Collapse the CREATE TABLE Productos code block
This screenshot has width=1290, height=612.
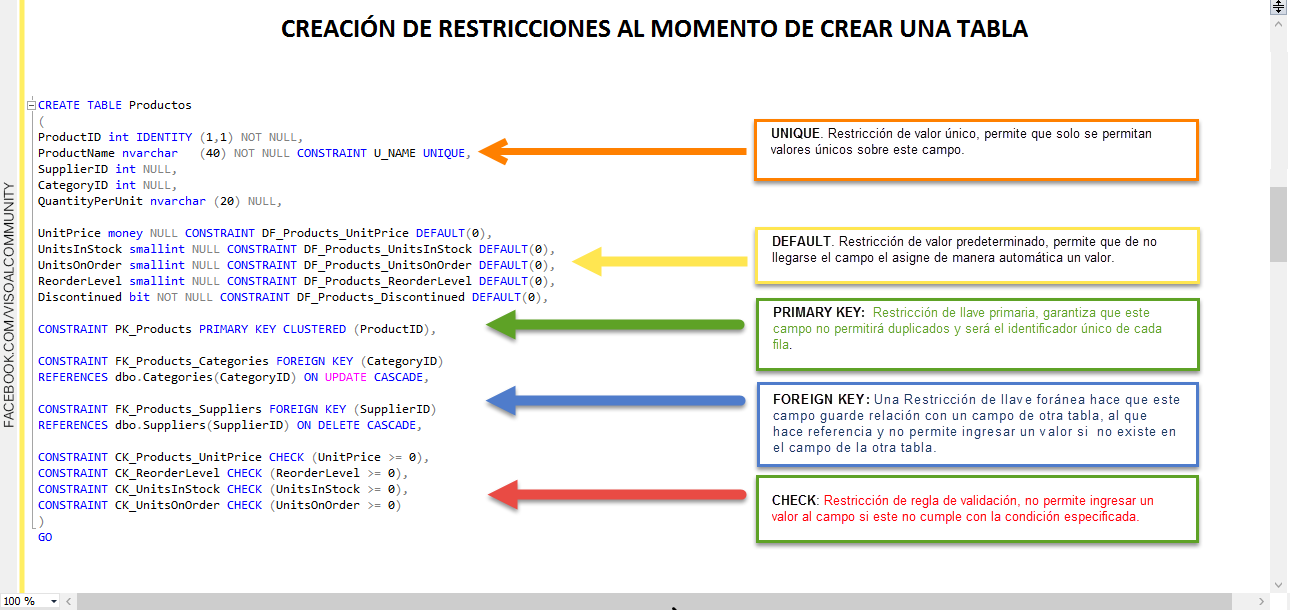coord(32,105)
